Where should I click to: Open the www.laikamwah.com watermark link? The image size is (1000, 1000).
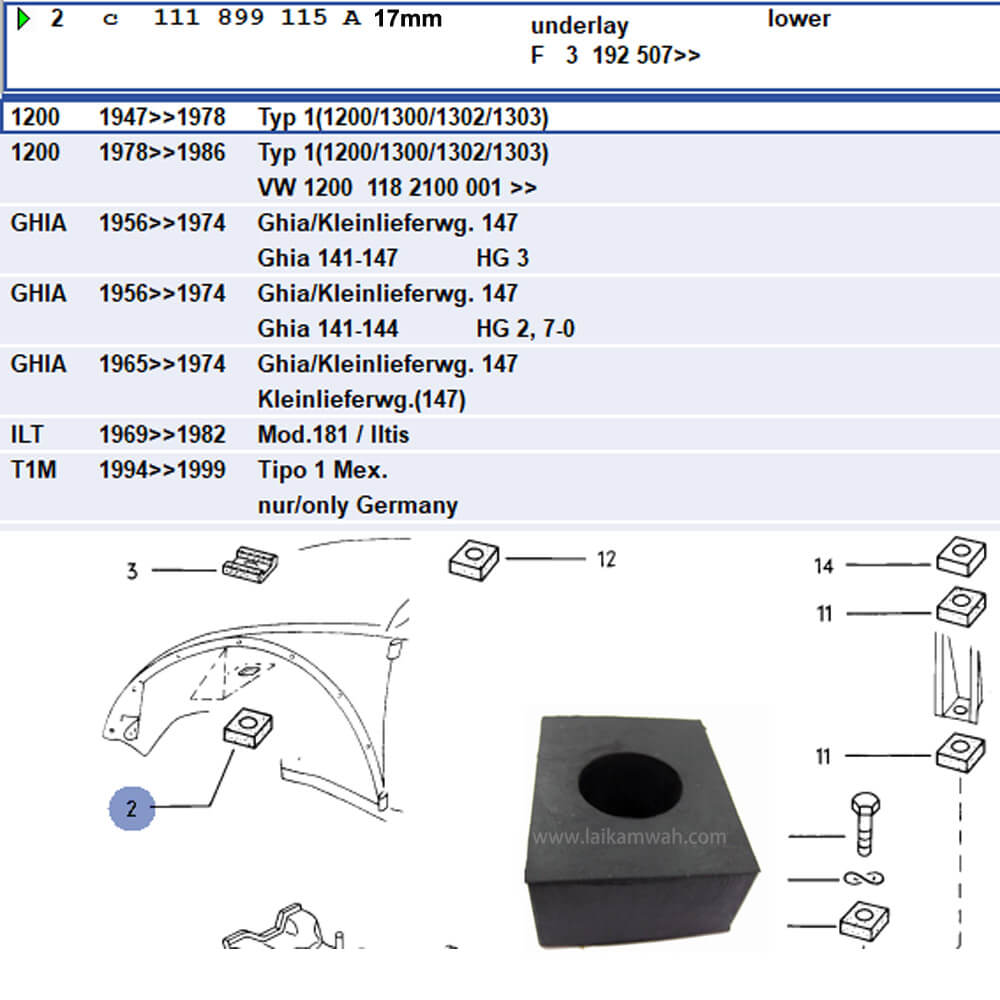click(x=629, y=837)
